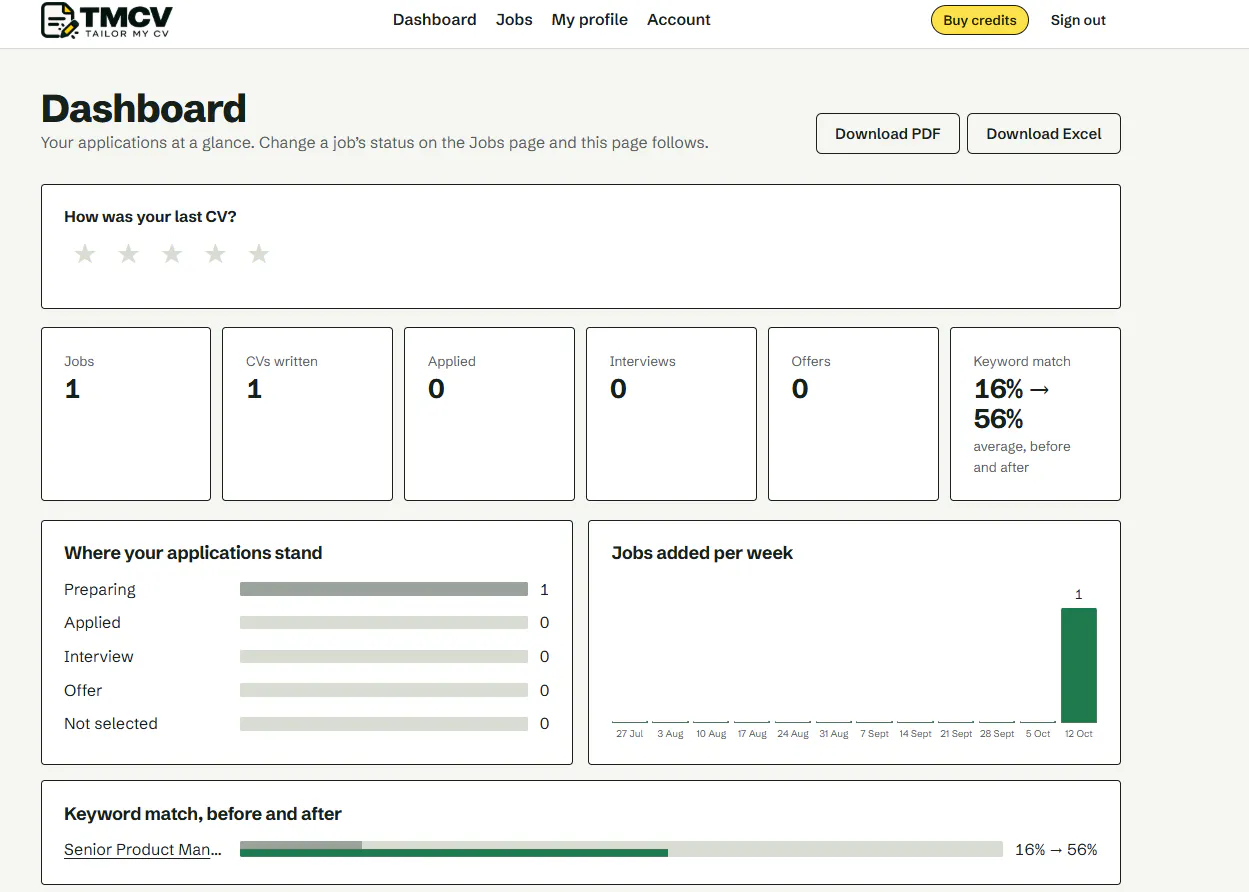
Task: Click the "5 Oct" week label
Action: coord(1038,734)
